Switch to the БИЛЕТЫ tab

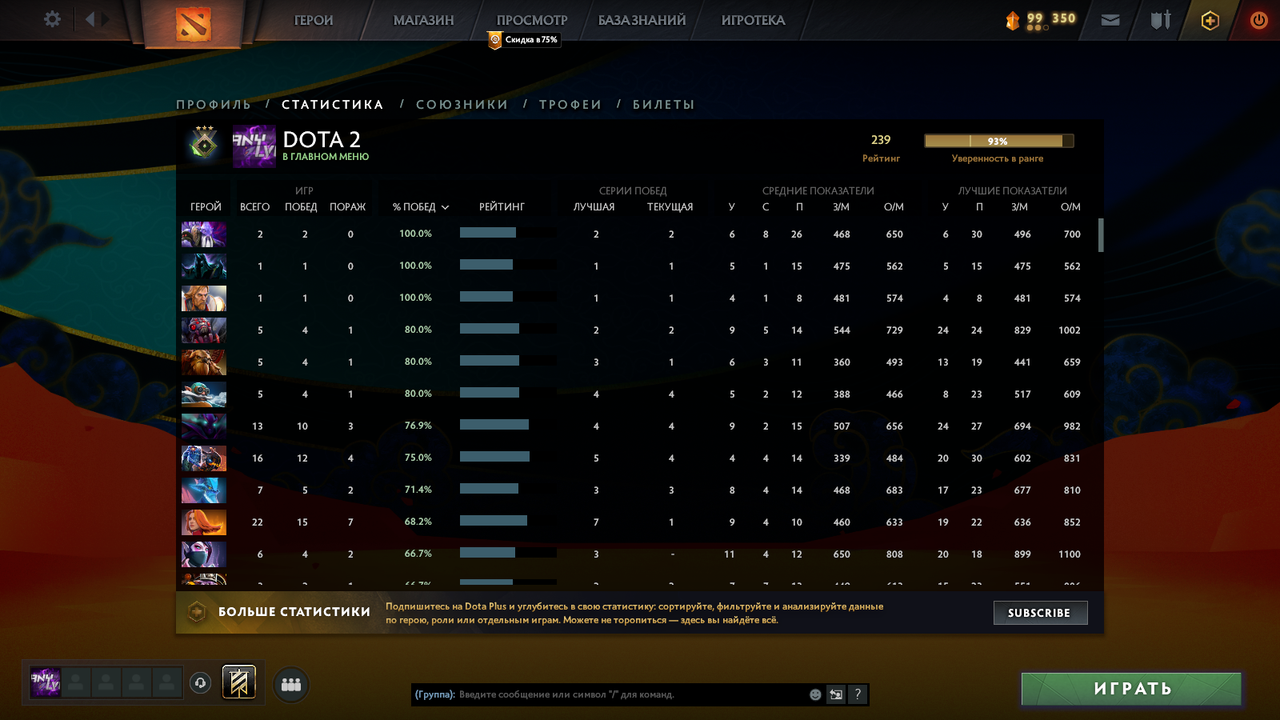pos(663,104)
